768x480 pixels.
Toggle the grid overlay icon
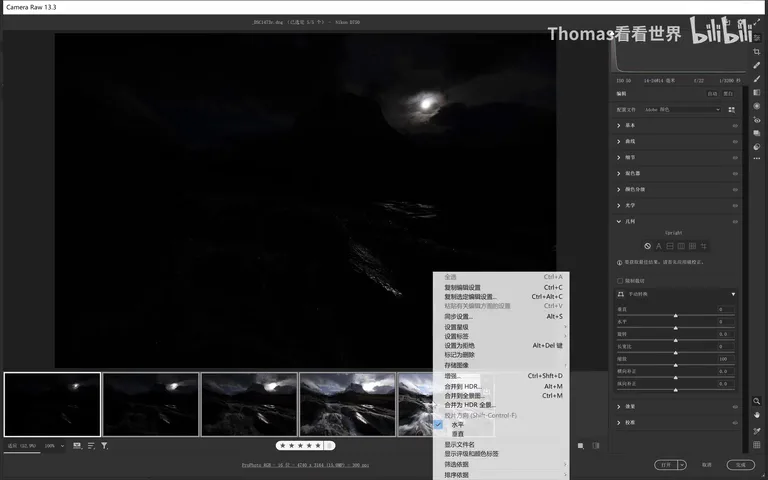tap(757, 445)
